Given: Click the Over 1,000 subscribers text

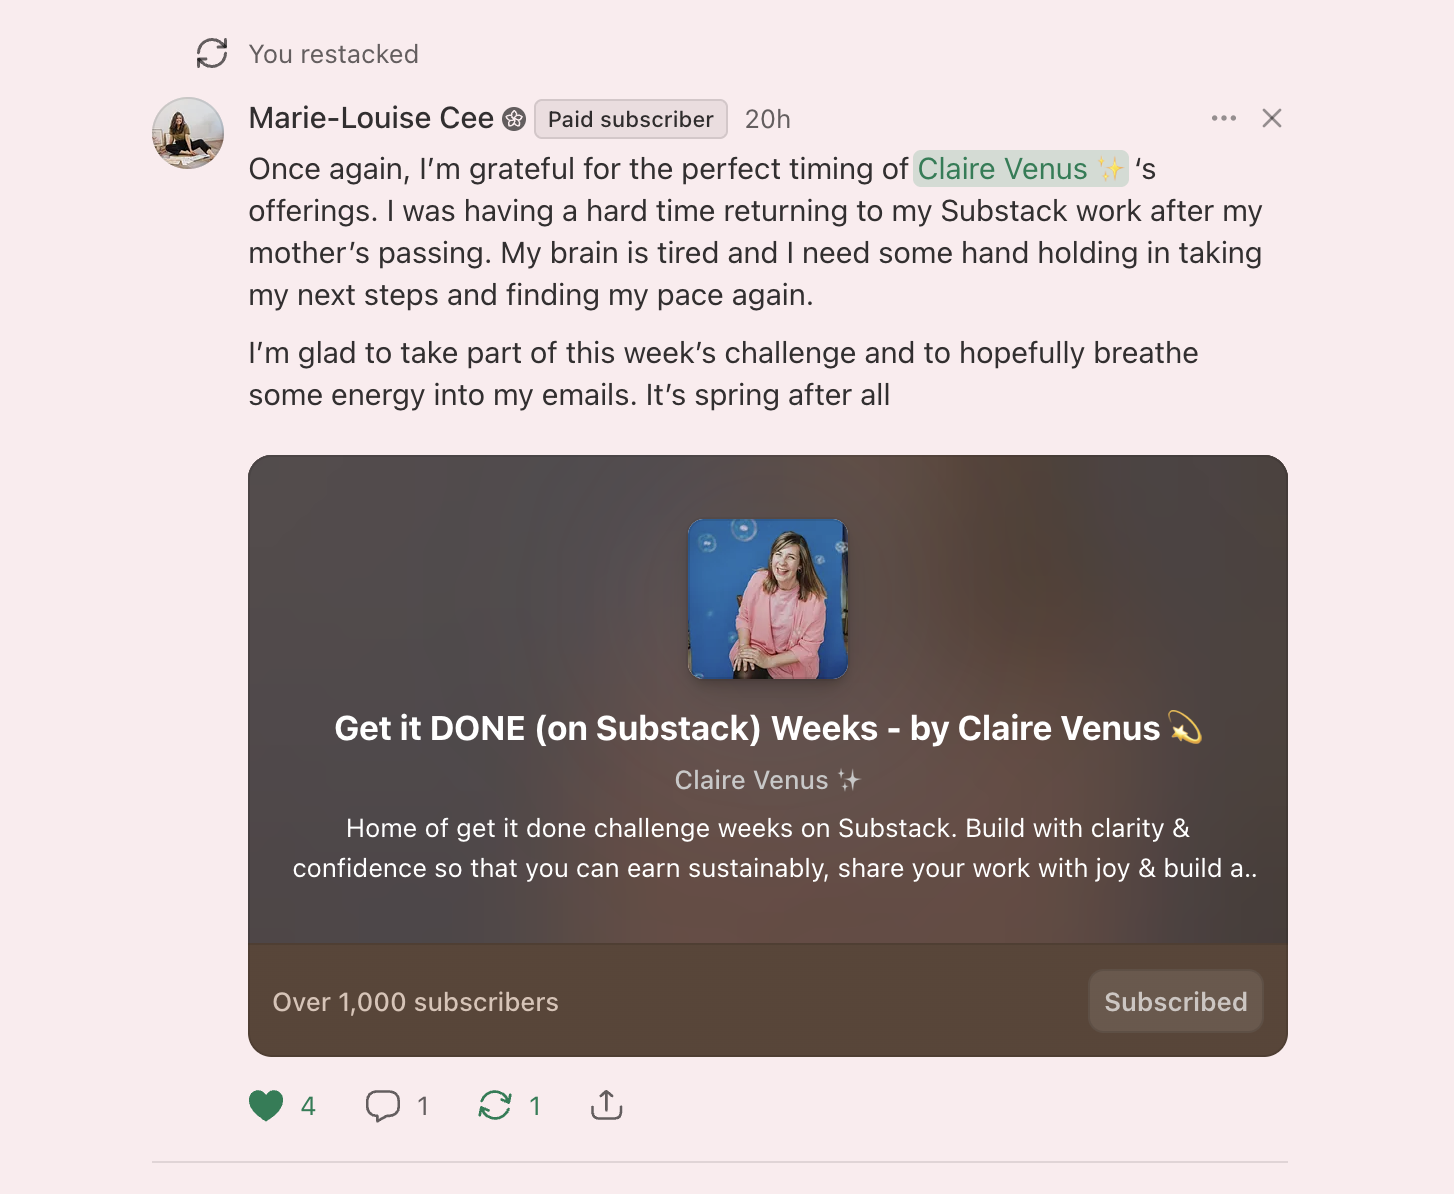Looking at the screenshot, I should pos(416,1002).
